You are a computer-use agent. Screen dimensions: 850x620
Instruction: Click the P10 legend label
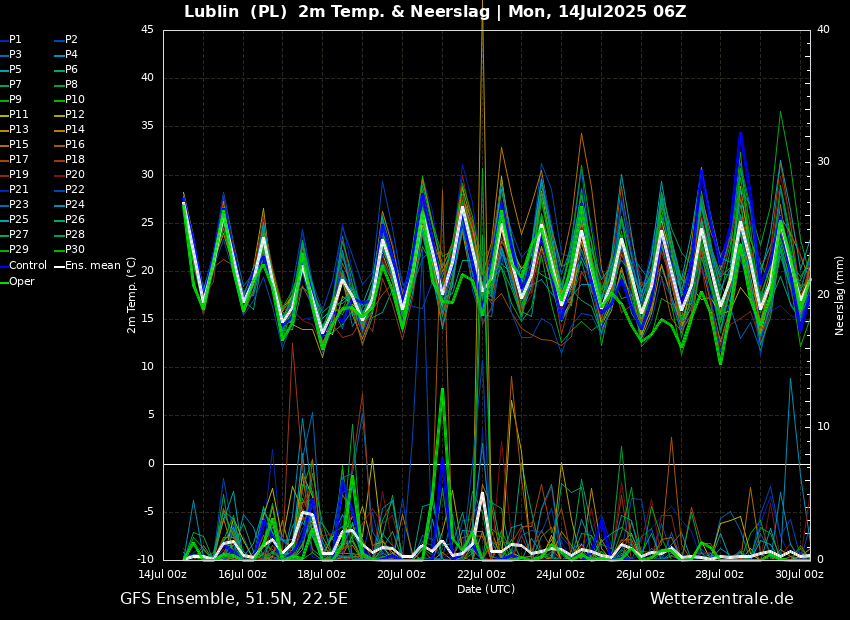(x=74, y=100)
